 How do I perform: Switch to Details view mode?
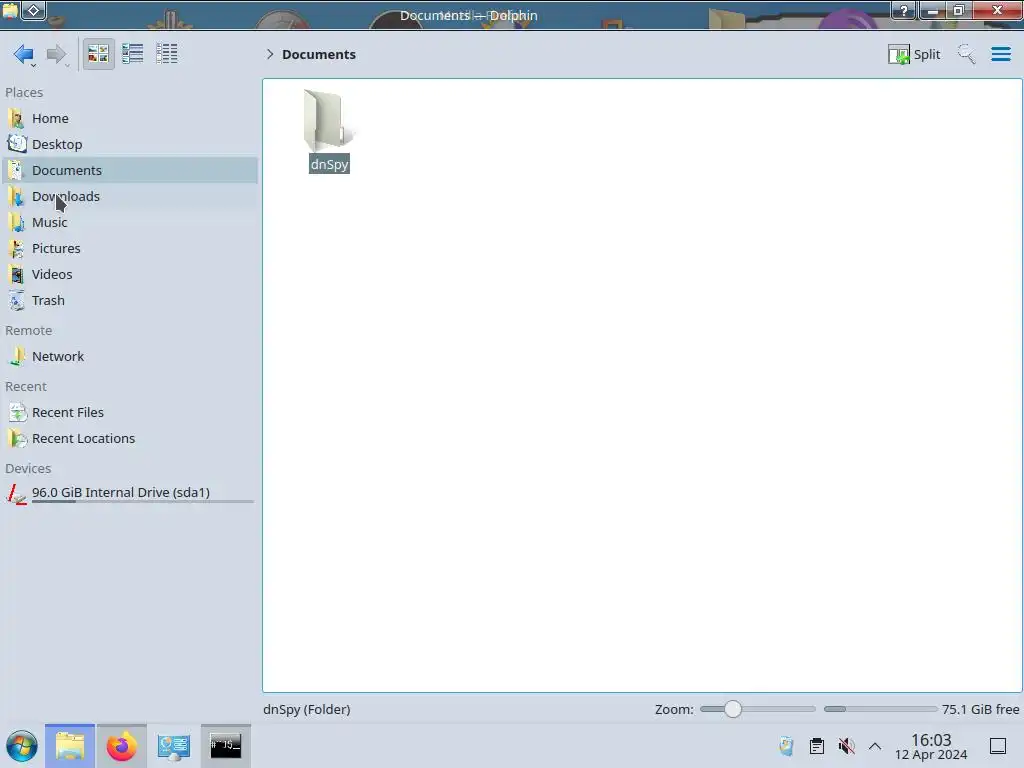(x=167, y=54)
